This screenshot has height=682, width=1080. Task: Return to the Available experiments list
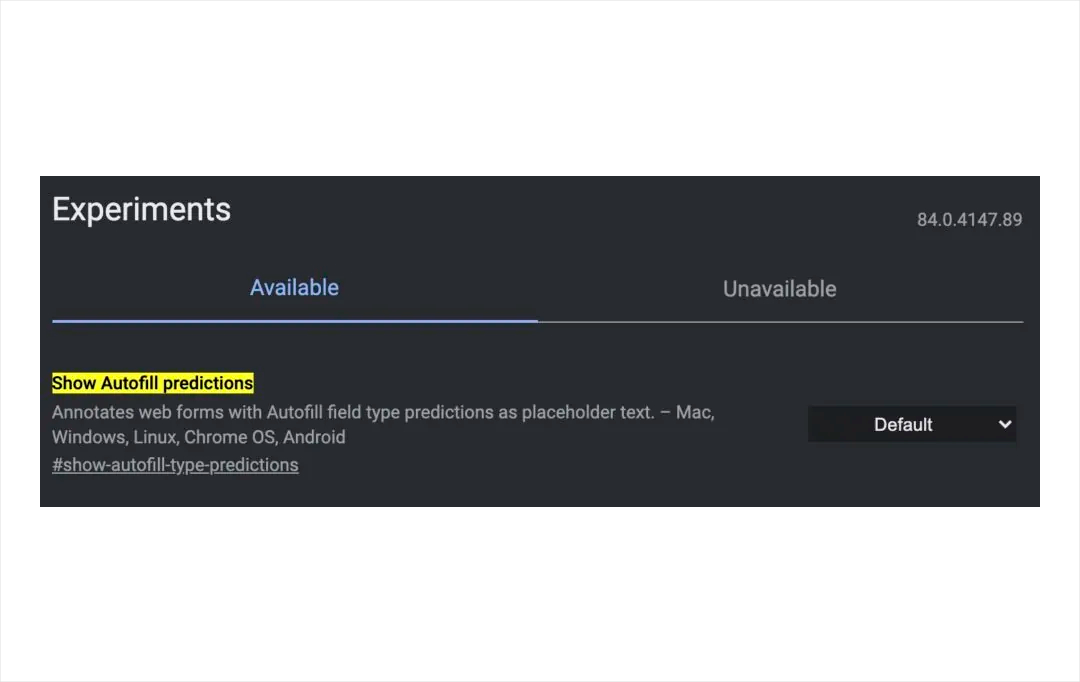tap(294, 287)
